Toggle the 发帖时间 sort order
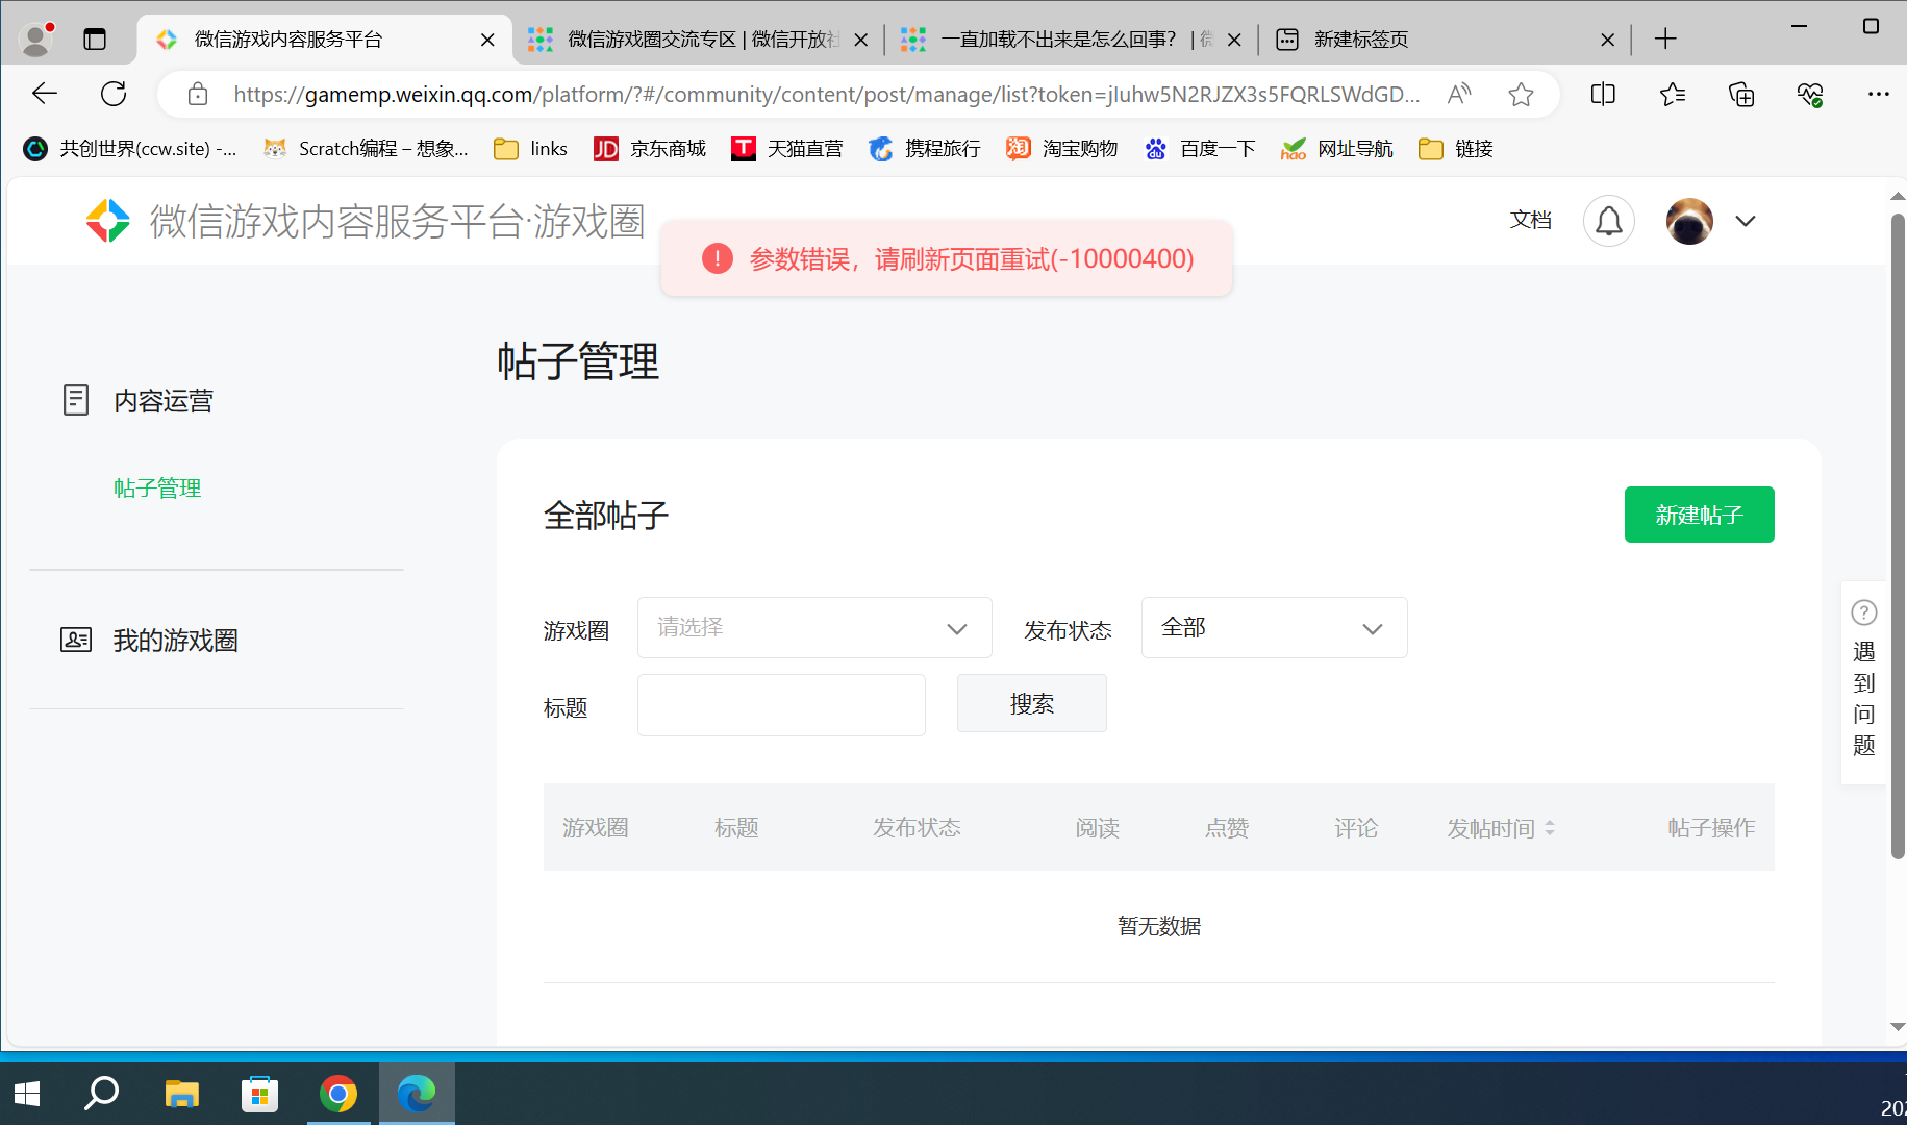The width and height of the screenshot is (1908, 1126). (1550, 828)
